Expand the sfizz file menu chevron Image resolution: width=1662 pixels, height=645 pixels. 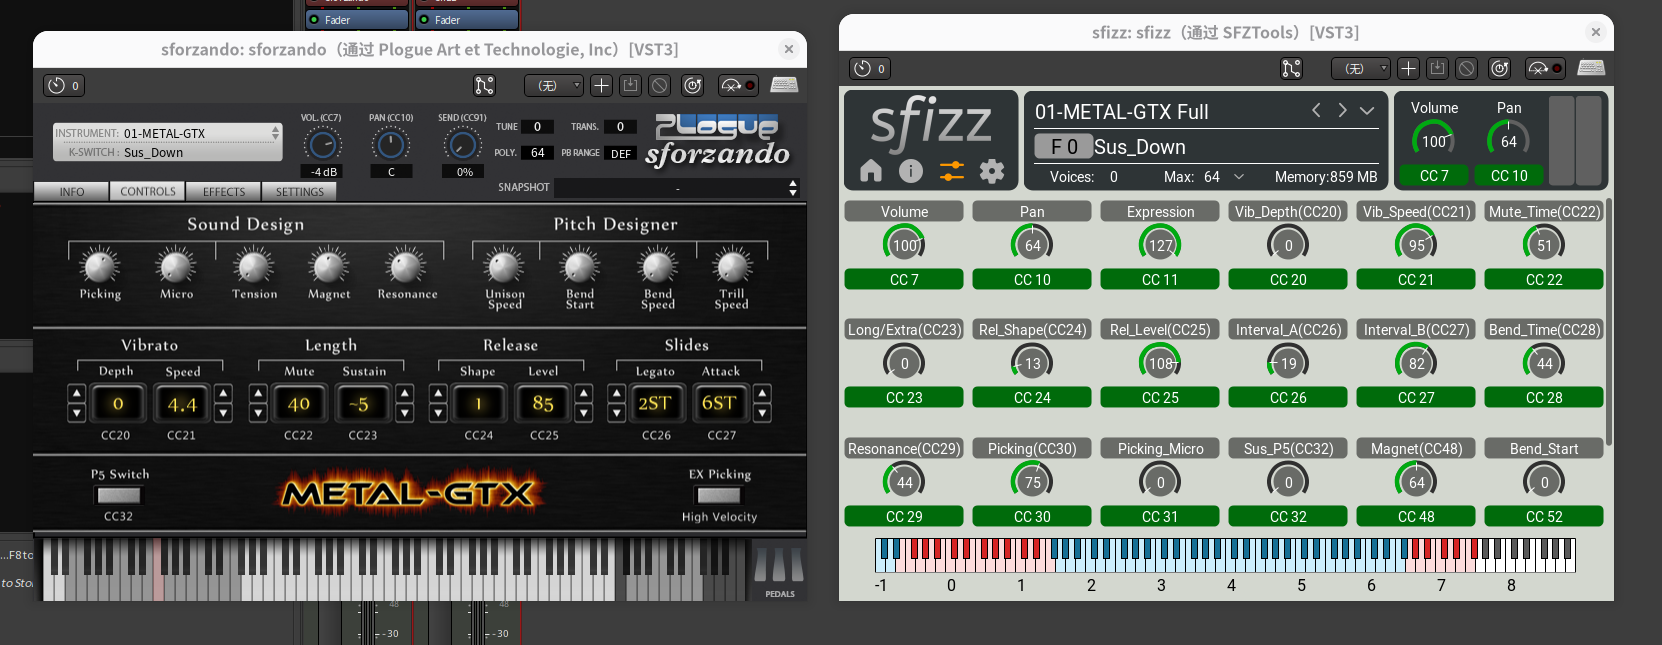click(1367, 110)
